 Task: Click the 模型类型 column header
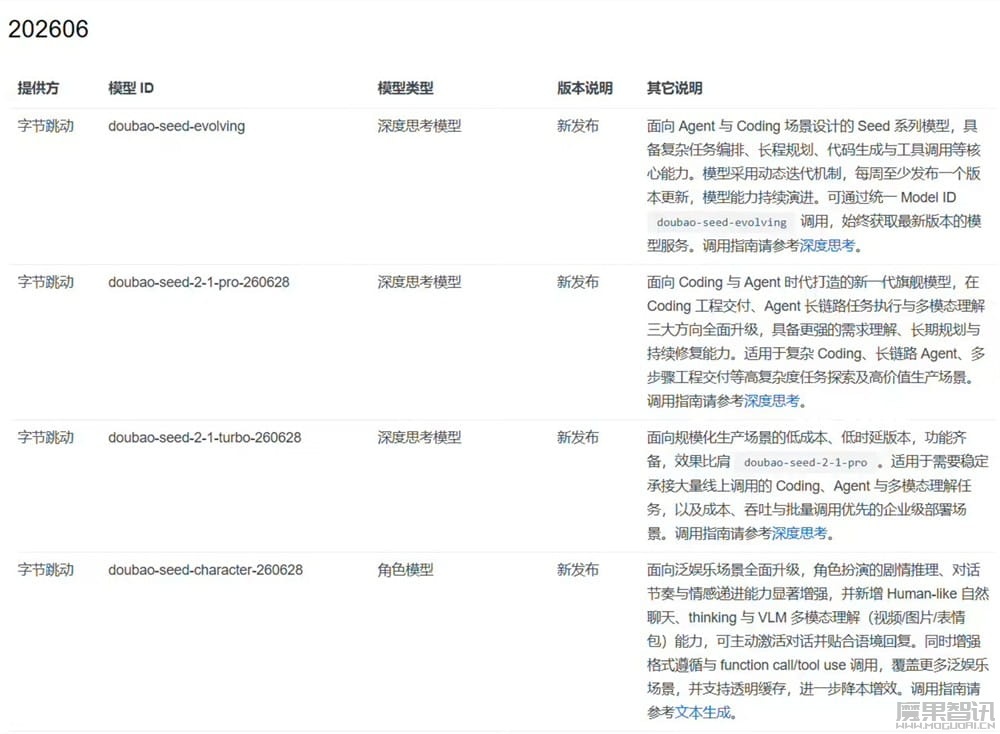tap(405, 88)
